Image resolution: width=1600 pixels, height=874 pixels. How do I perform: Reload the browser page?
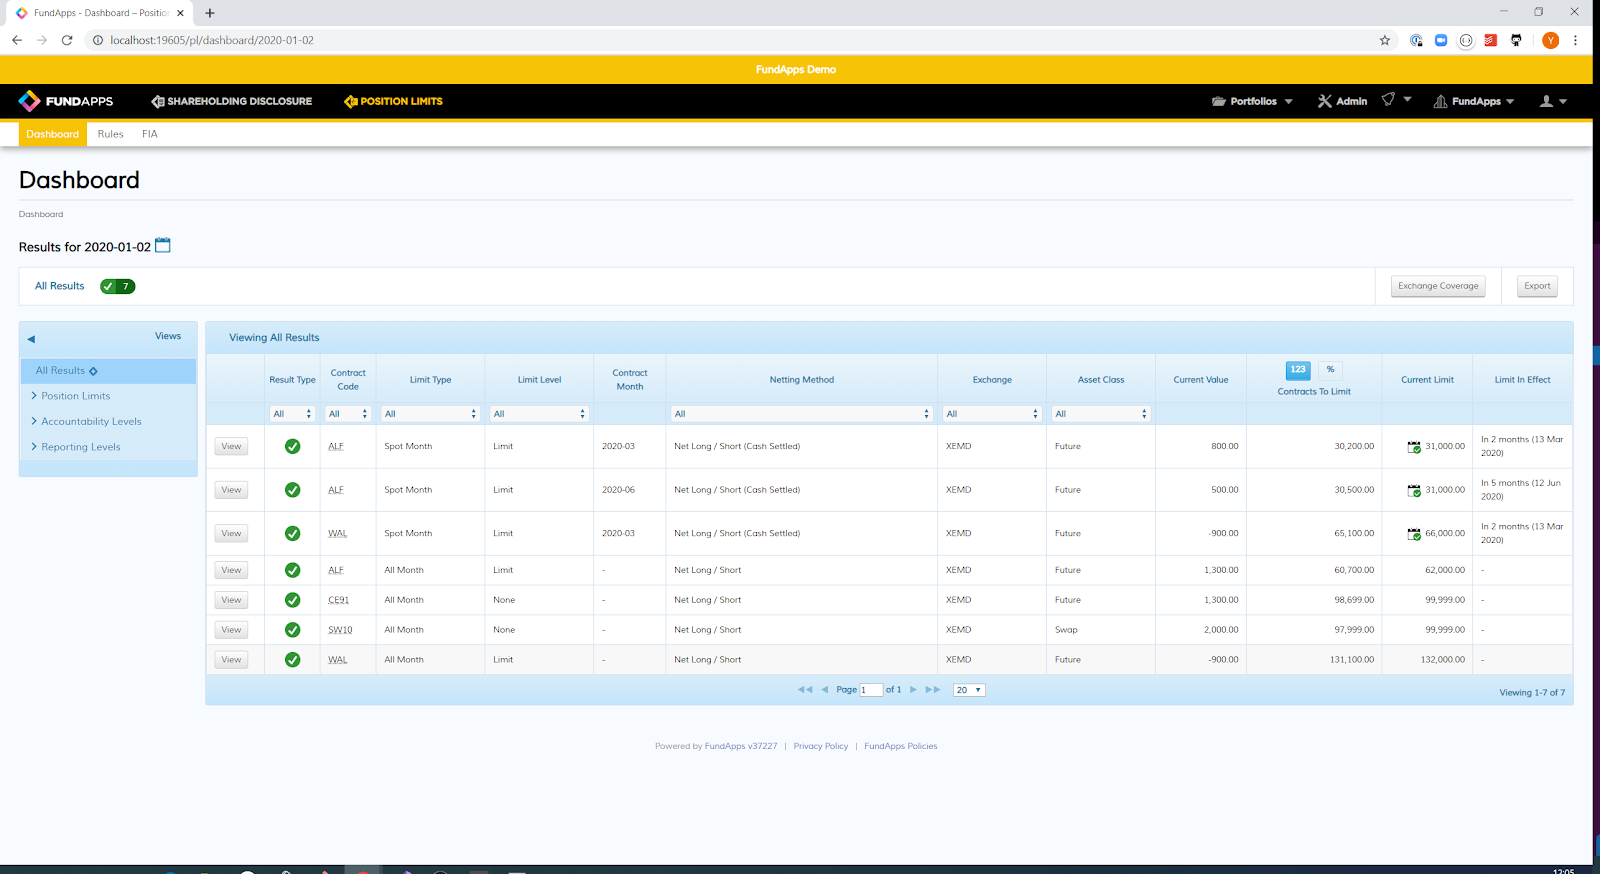point(67,40)
